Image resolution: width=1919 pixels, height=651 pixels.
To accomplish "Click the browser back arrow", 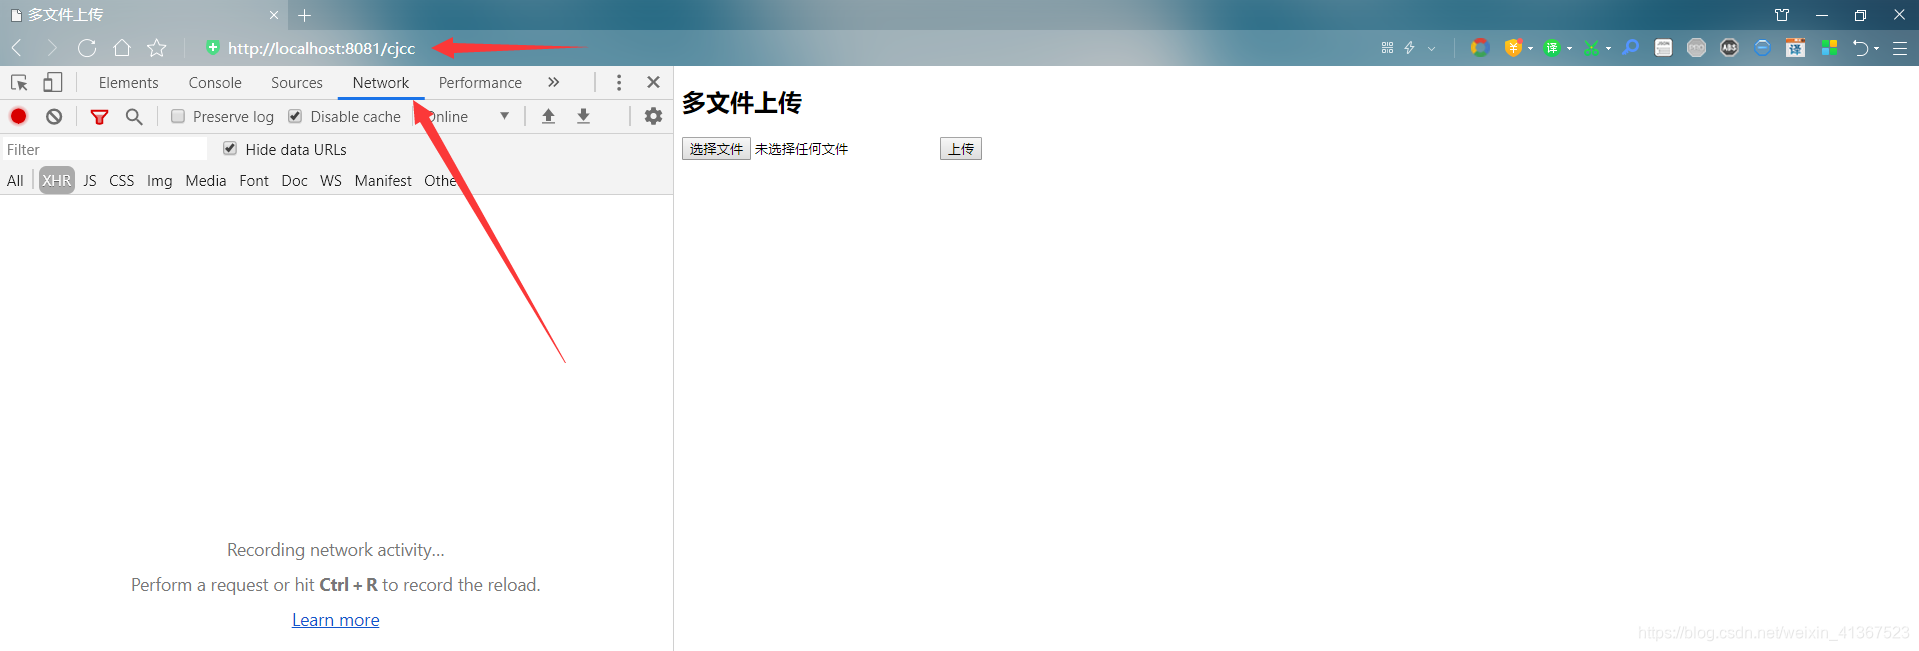I will coord(17,48).
